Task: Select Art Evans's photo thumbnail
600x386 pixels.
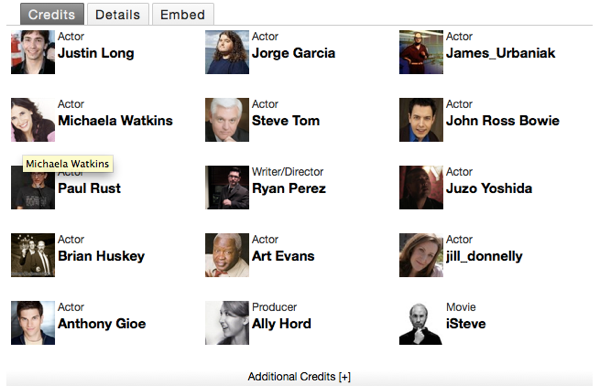Action: pyautogui.click(x=227, y=255)
